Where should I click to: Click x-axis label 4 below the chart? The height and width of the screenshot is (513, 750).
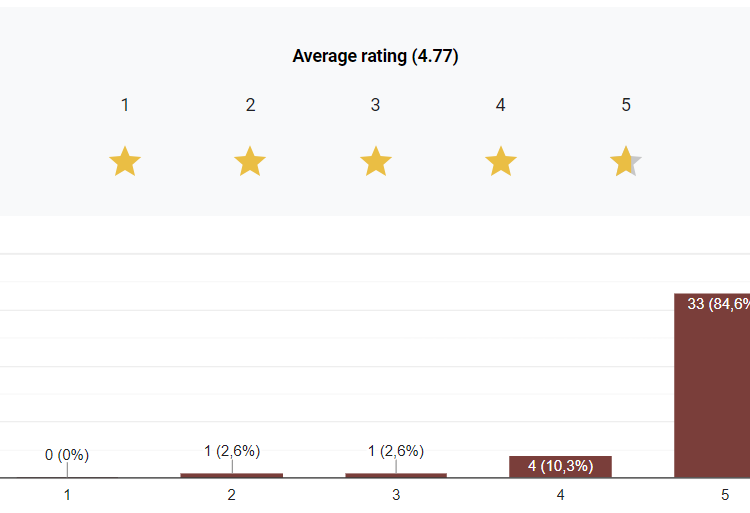click(x=560, y=495)
